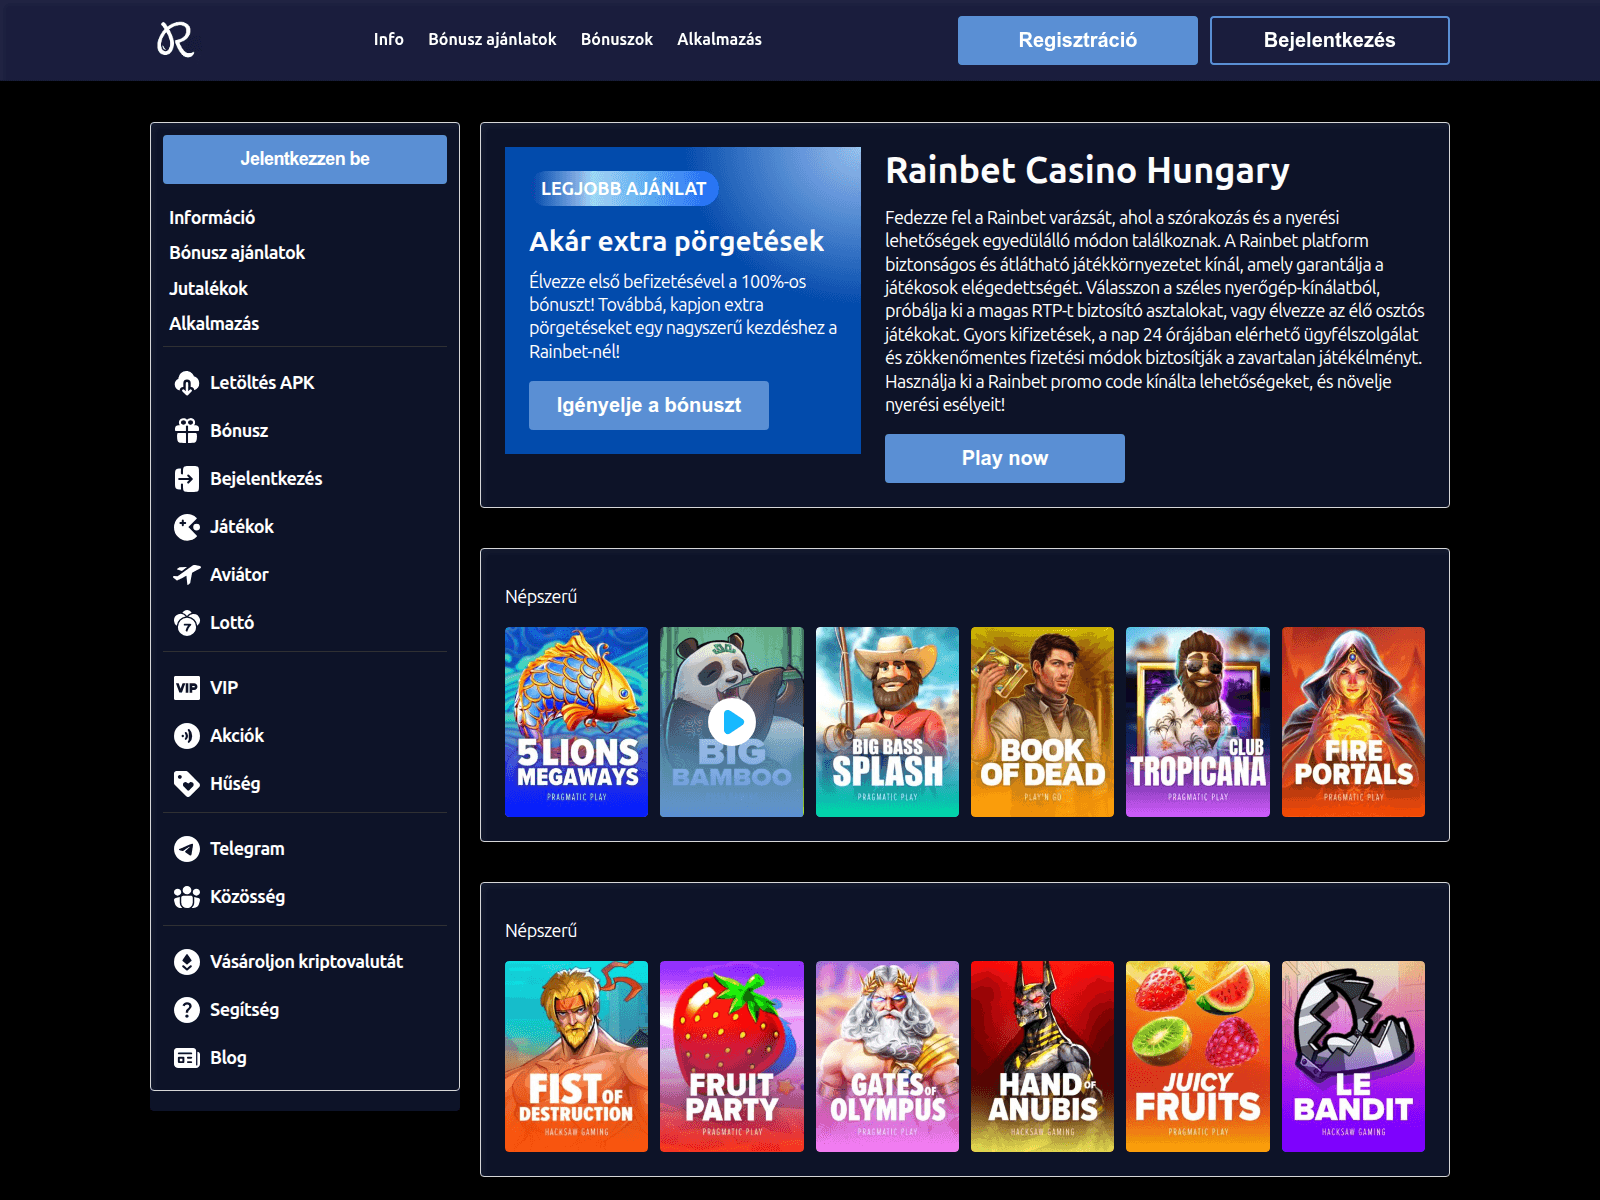Click the Aviátor plane icon
The width and height of the screenshot is (1600, 1200).
point(187,575)
